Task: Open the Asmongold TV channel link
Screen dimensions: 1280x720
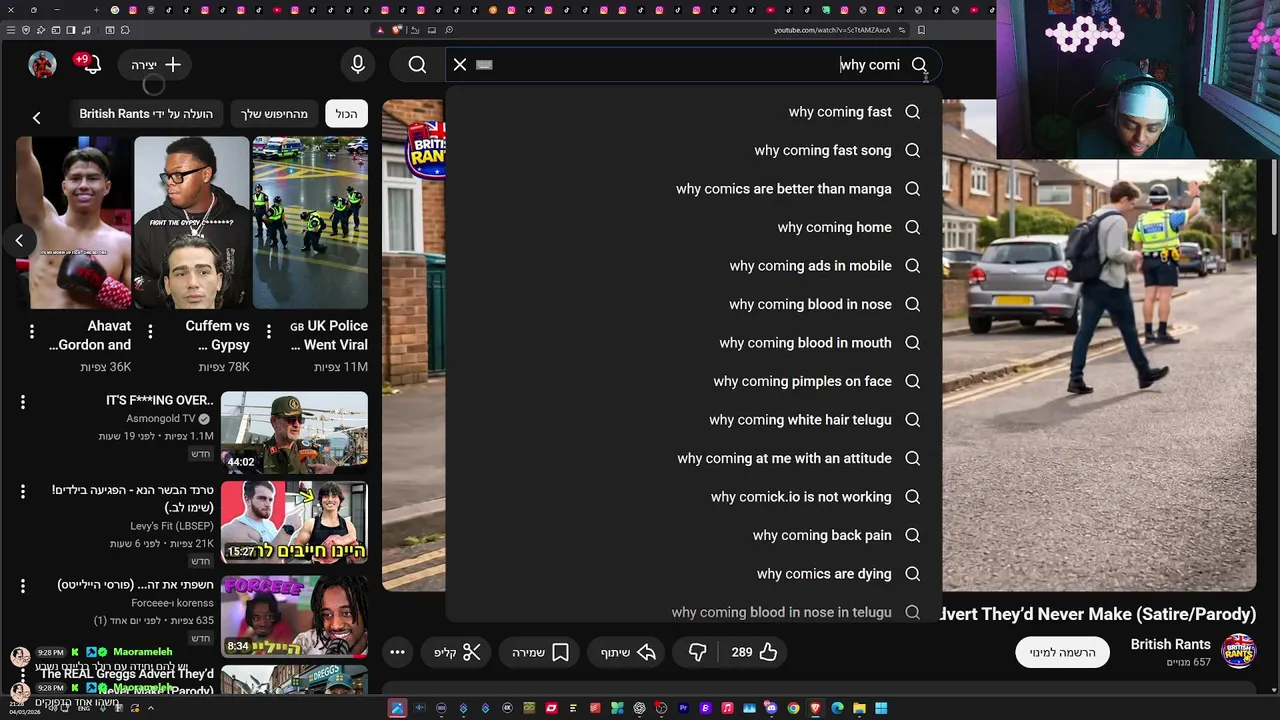Action: 161,418
